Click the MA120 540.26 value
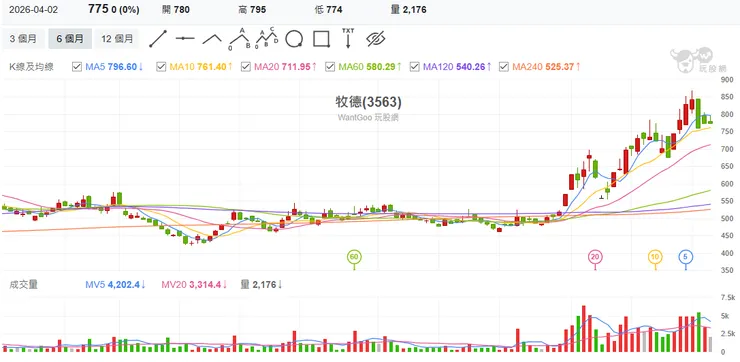 457,67
